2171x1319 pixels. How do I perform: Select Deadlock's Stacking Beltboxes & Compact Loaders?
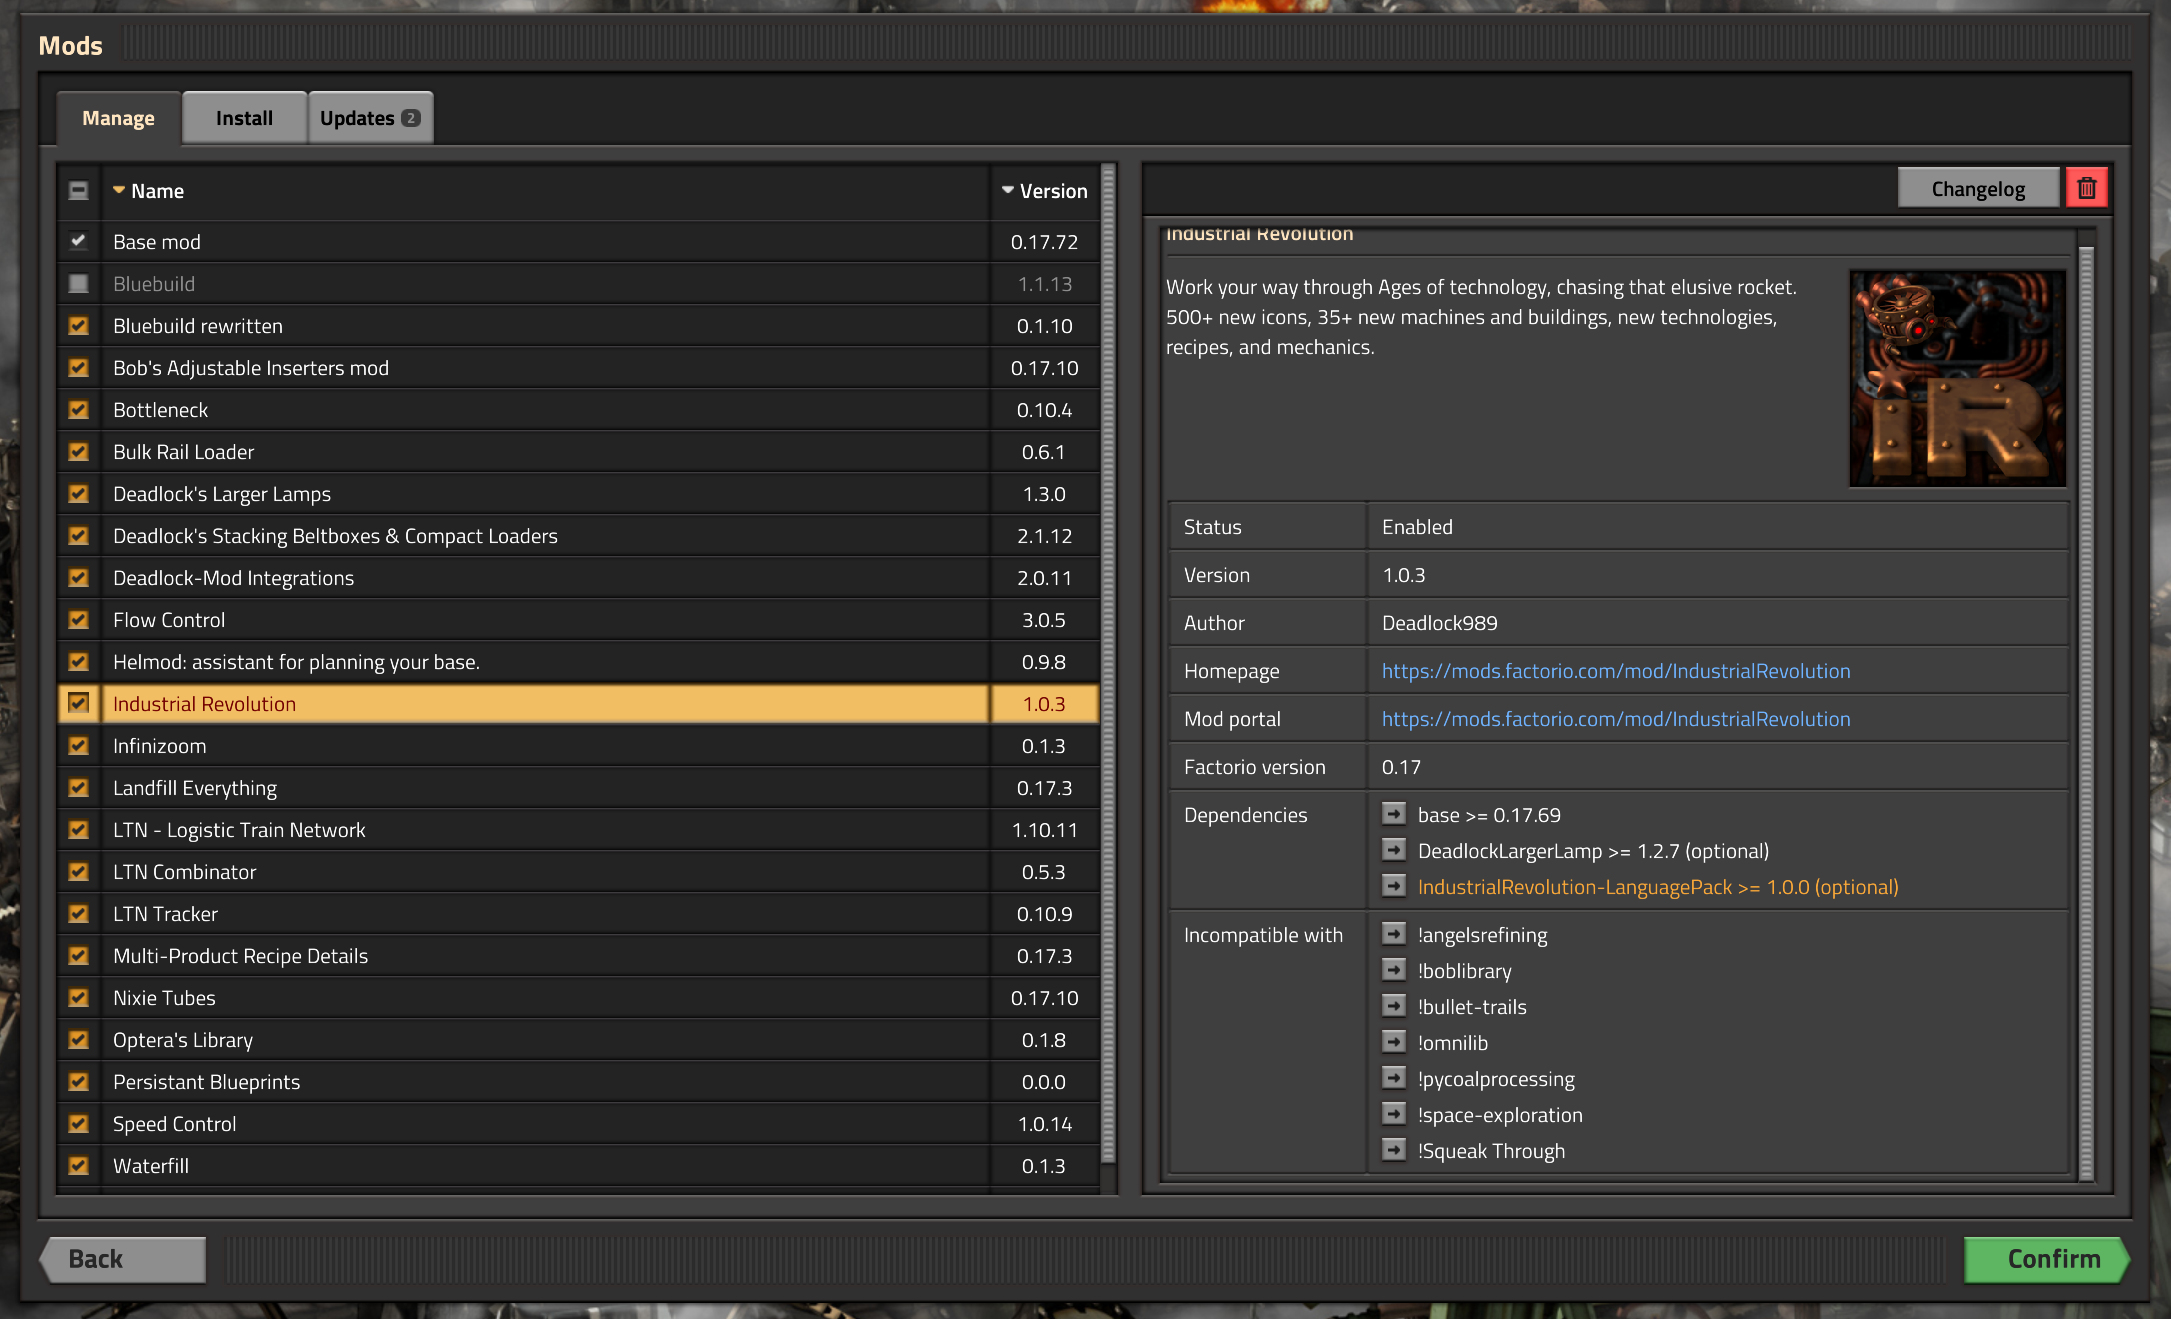point(545,536)
